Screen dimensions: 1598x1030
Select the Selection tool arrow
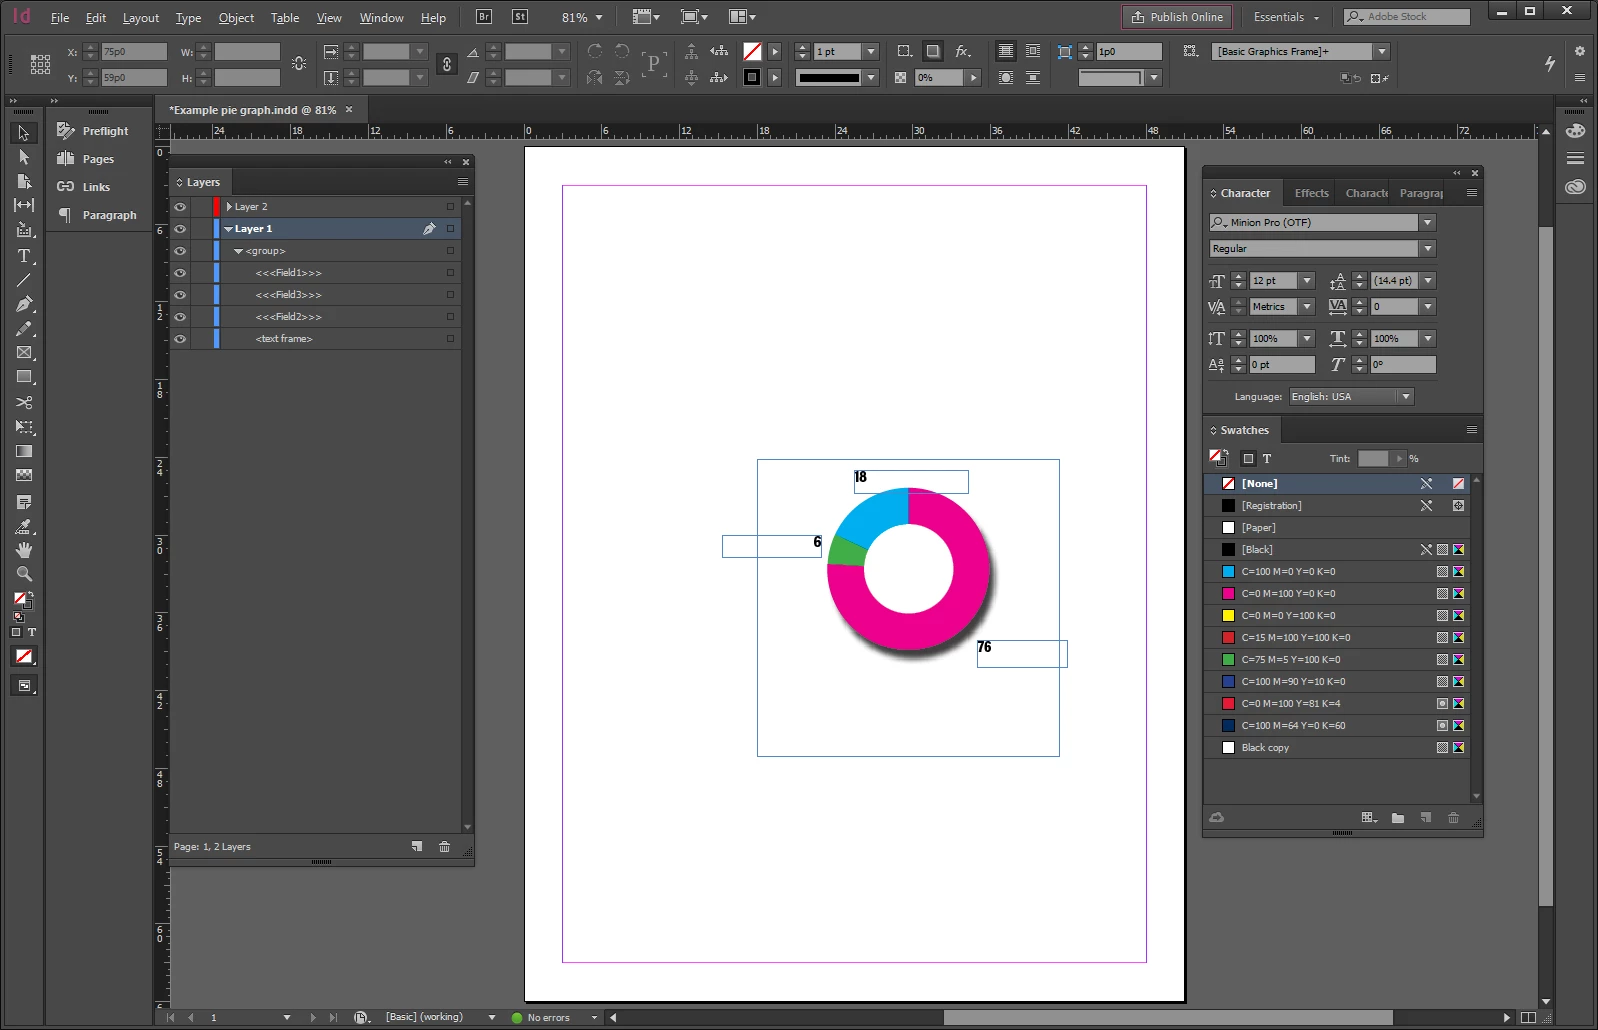(x=24, y=133)
